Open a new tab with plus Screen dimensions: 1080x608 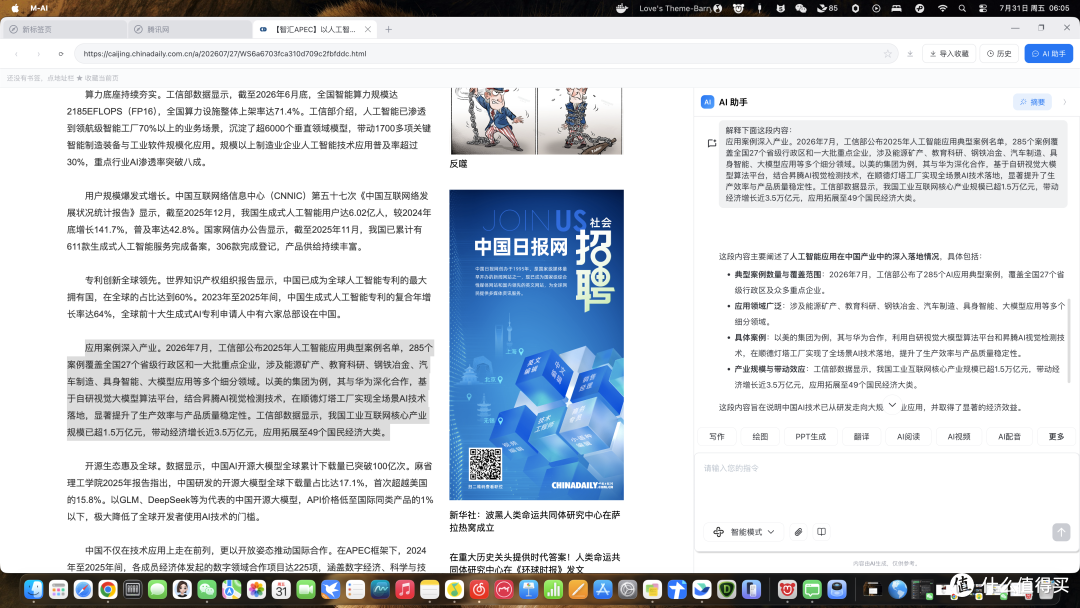(388, 30)
